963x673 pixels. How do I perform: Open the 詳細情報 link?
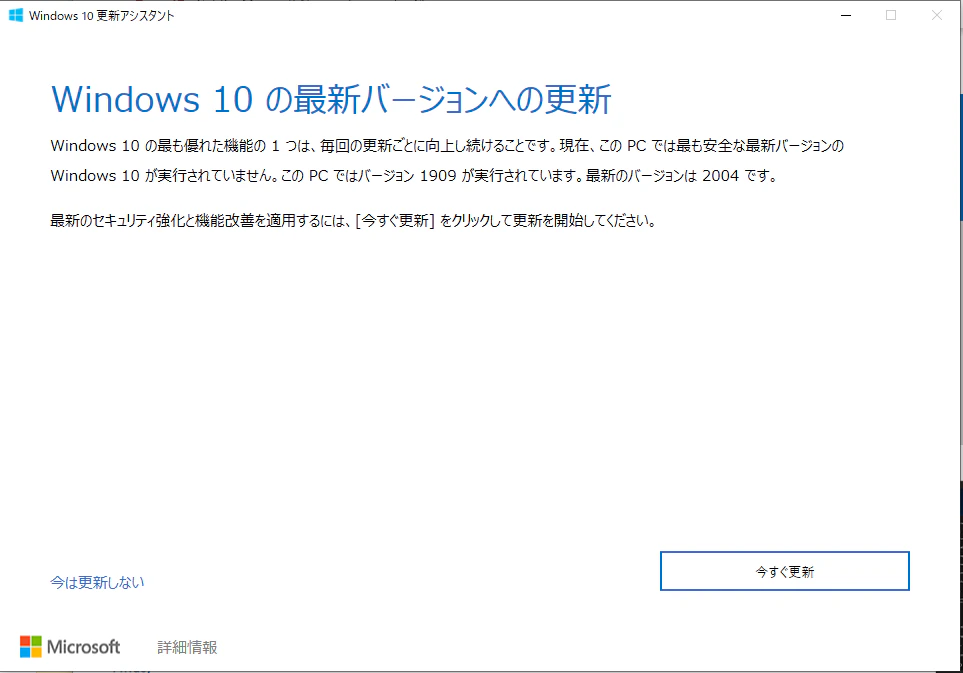click(x=187, y=647)
